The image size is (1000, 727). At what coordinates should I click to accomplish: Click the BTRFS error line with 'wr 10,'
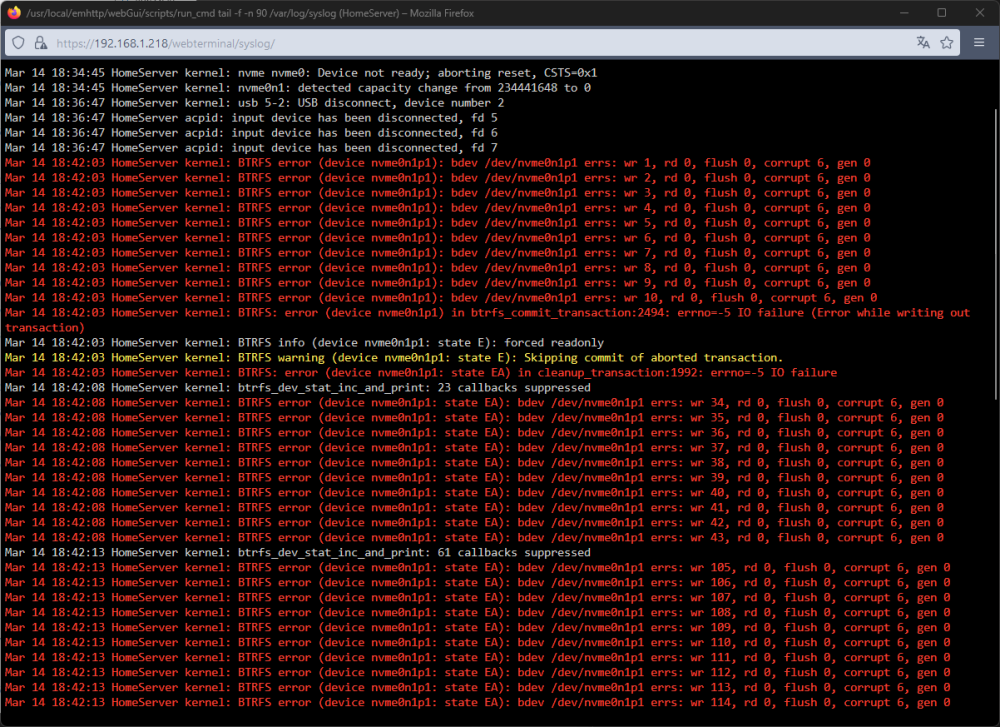[441, 298]
